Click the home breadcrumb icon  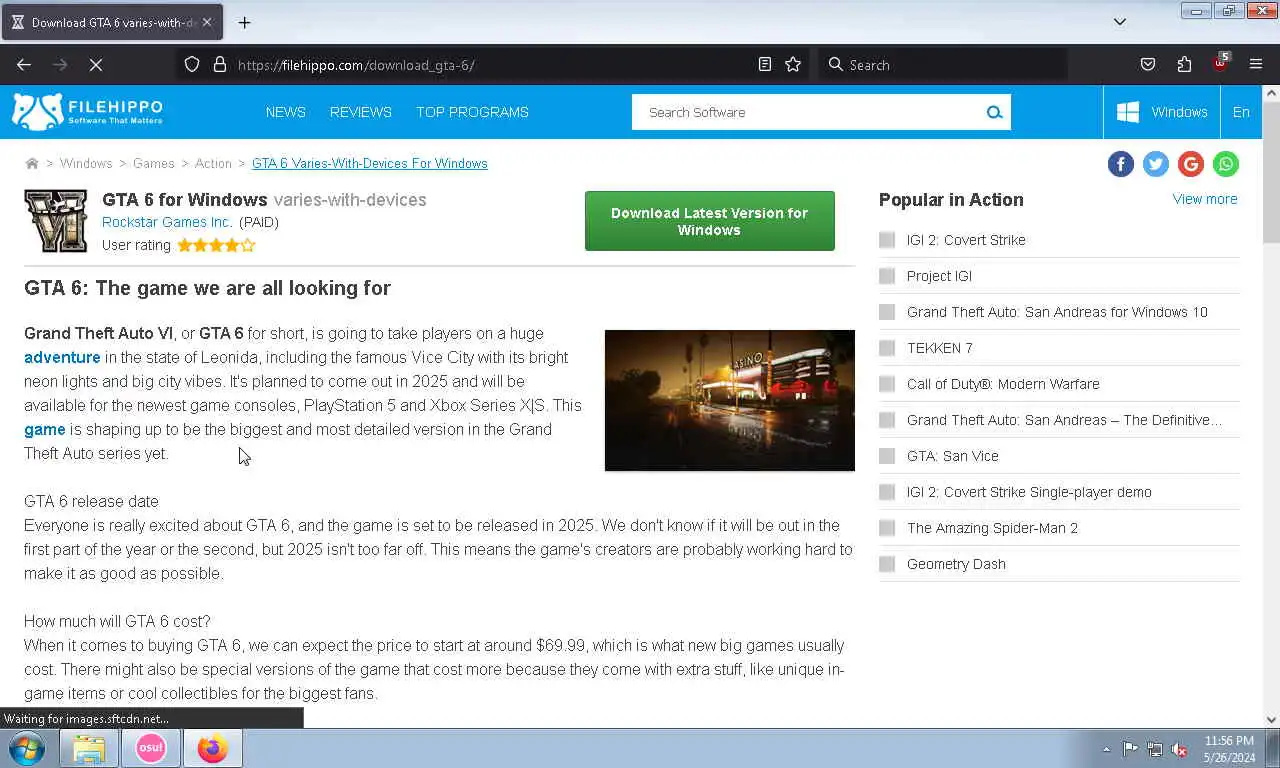tap(32, 163)
